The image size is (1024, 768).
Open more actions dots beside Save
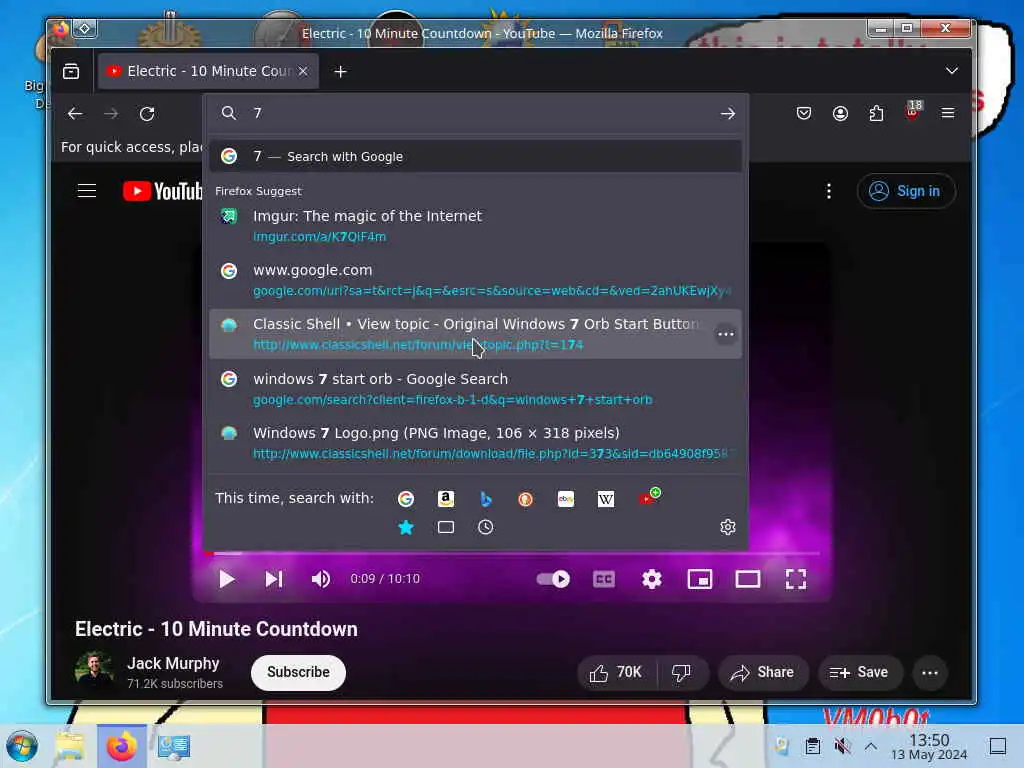tap(930, 673)
